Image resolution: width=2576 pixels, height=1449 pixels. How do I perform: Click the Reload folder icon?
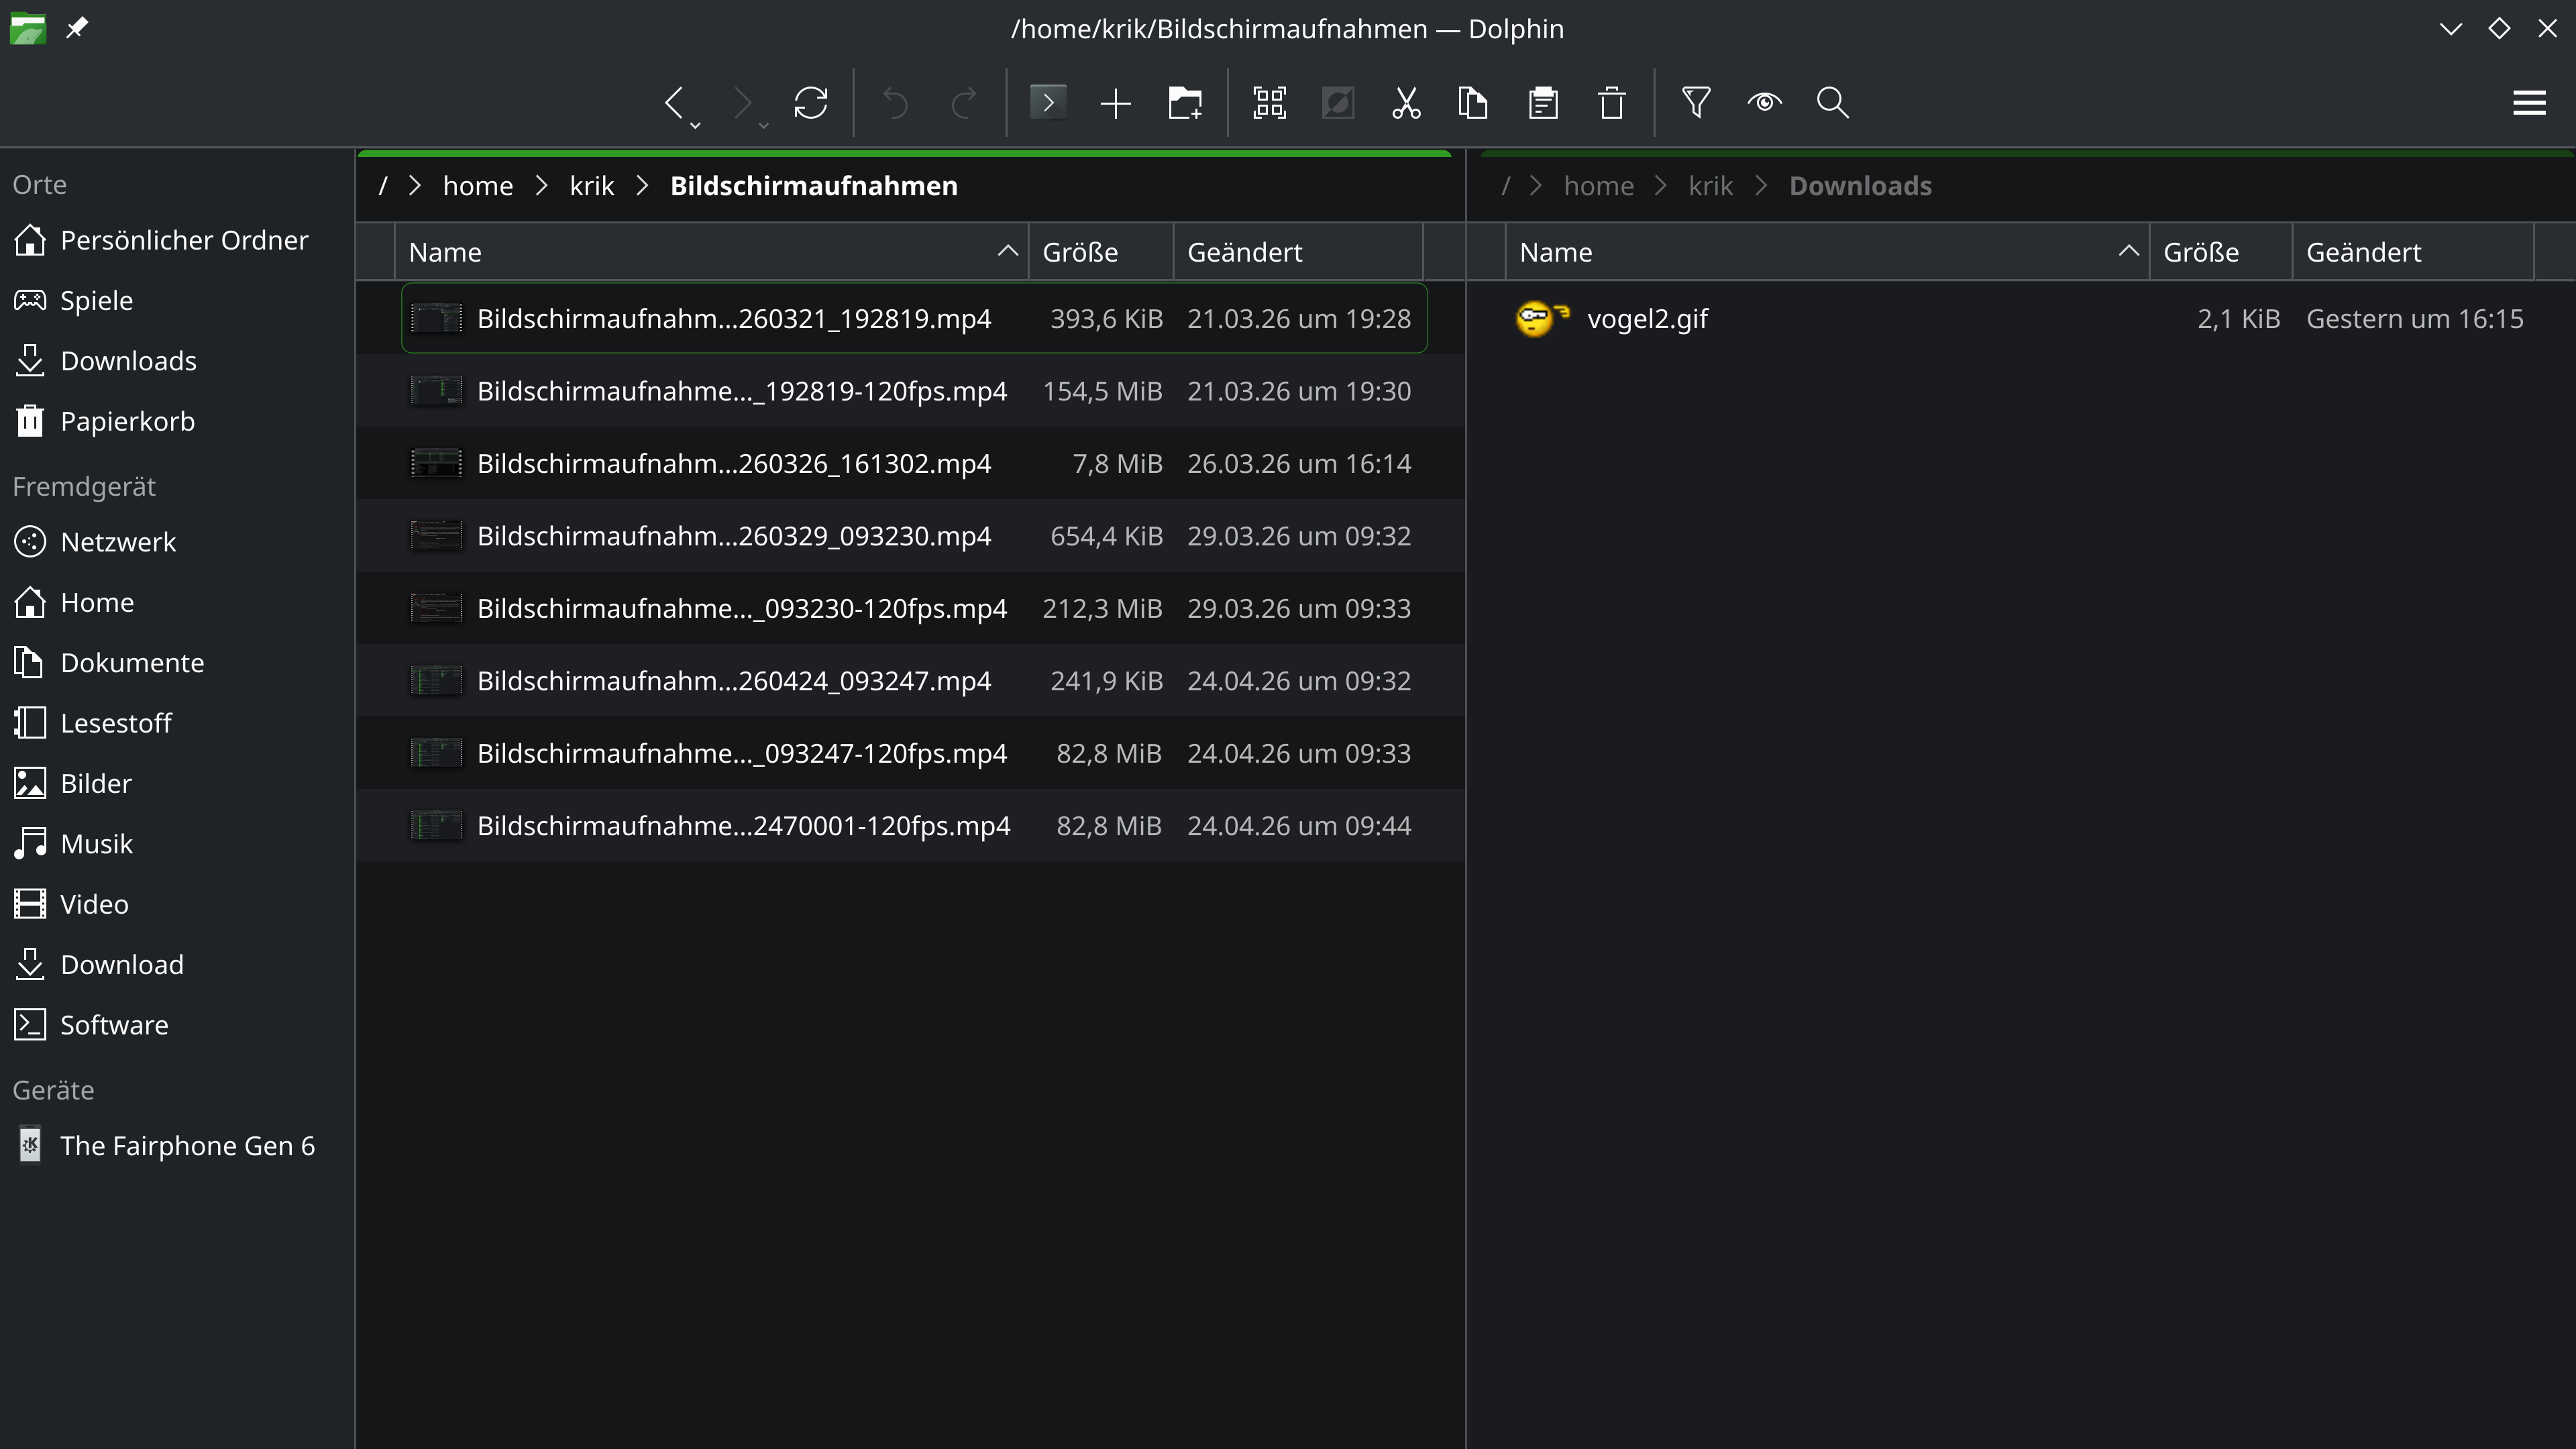tap(810, 102)
